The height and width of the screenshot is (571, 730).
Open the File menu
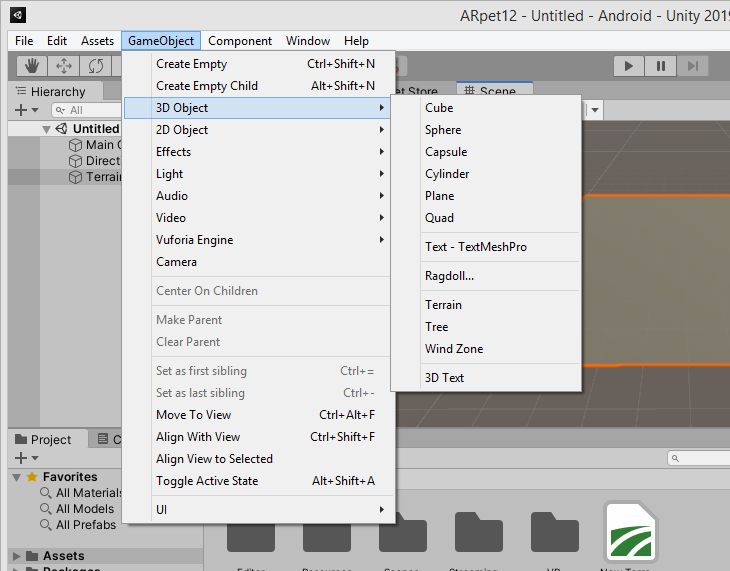pos(24,41)
